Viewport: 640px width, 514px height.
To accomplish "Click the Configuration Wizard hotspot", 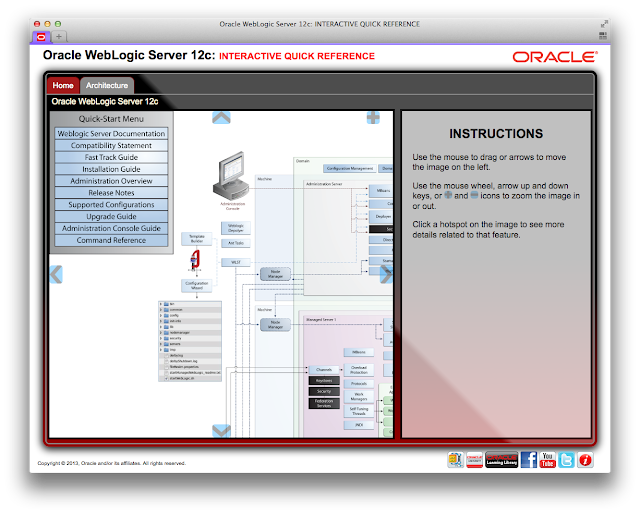I will point(197,285).
